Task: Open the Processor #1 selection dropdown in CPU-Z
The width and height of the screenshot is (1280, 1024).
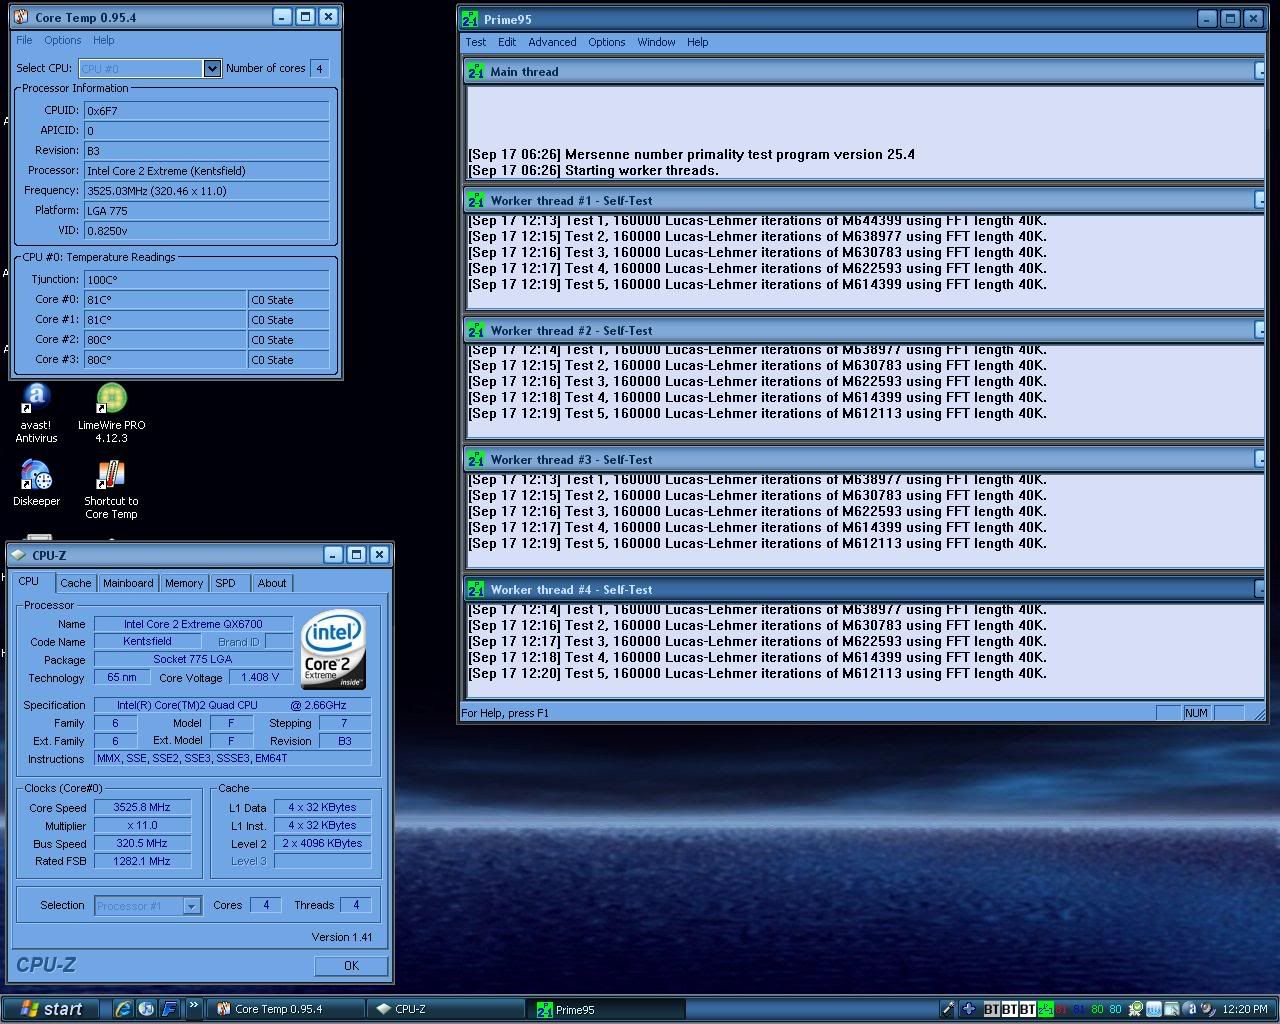Action: [x=191, y=905]
